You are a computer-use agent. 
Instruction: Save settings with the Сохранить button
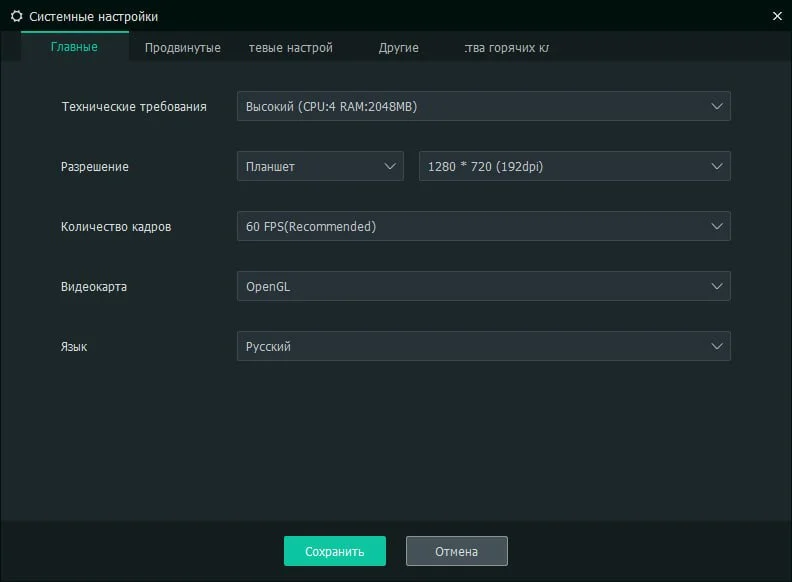click(x=335, y=551)
